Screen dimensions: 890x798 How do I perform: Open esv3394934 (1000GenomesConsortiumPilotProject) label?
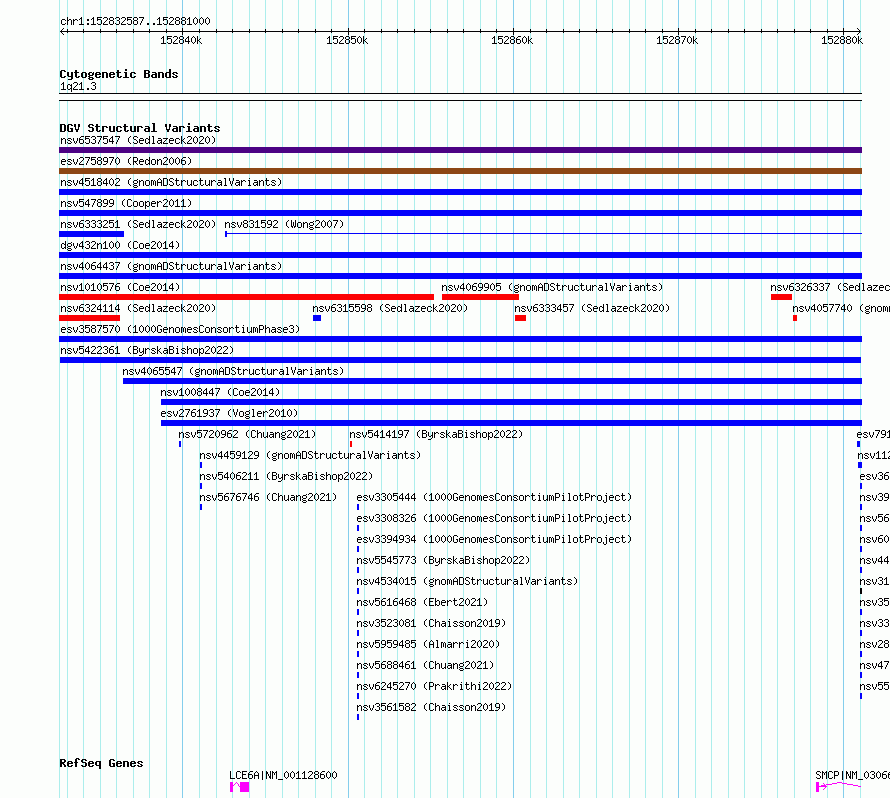tap(494, 539)
